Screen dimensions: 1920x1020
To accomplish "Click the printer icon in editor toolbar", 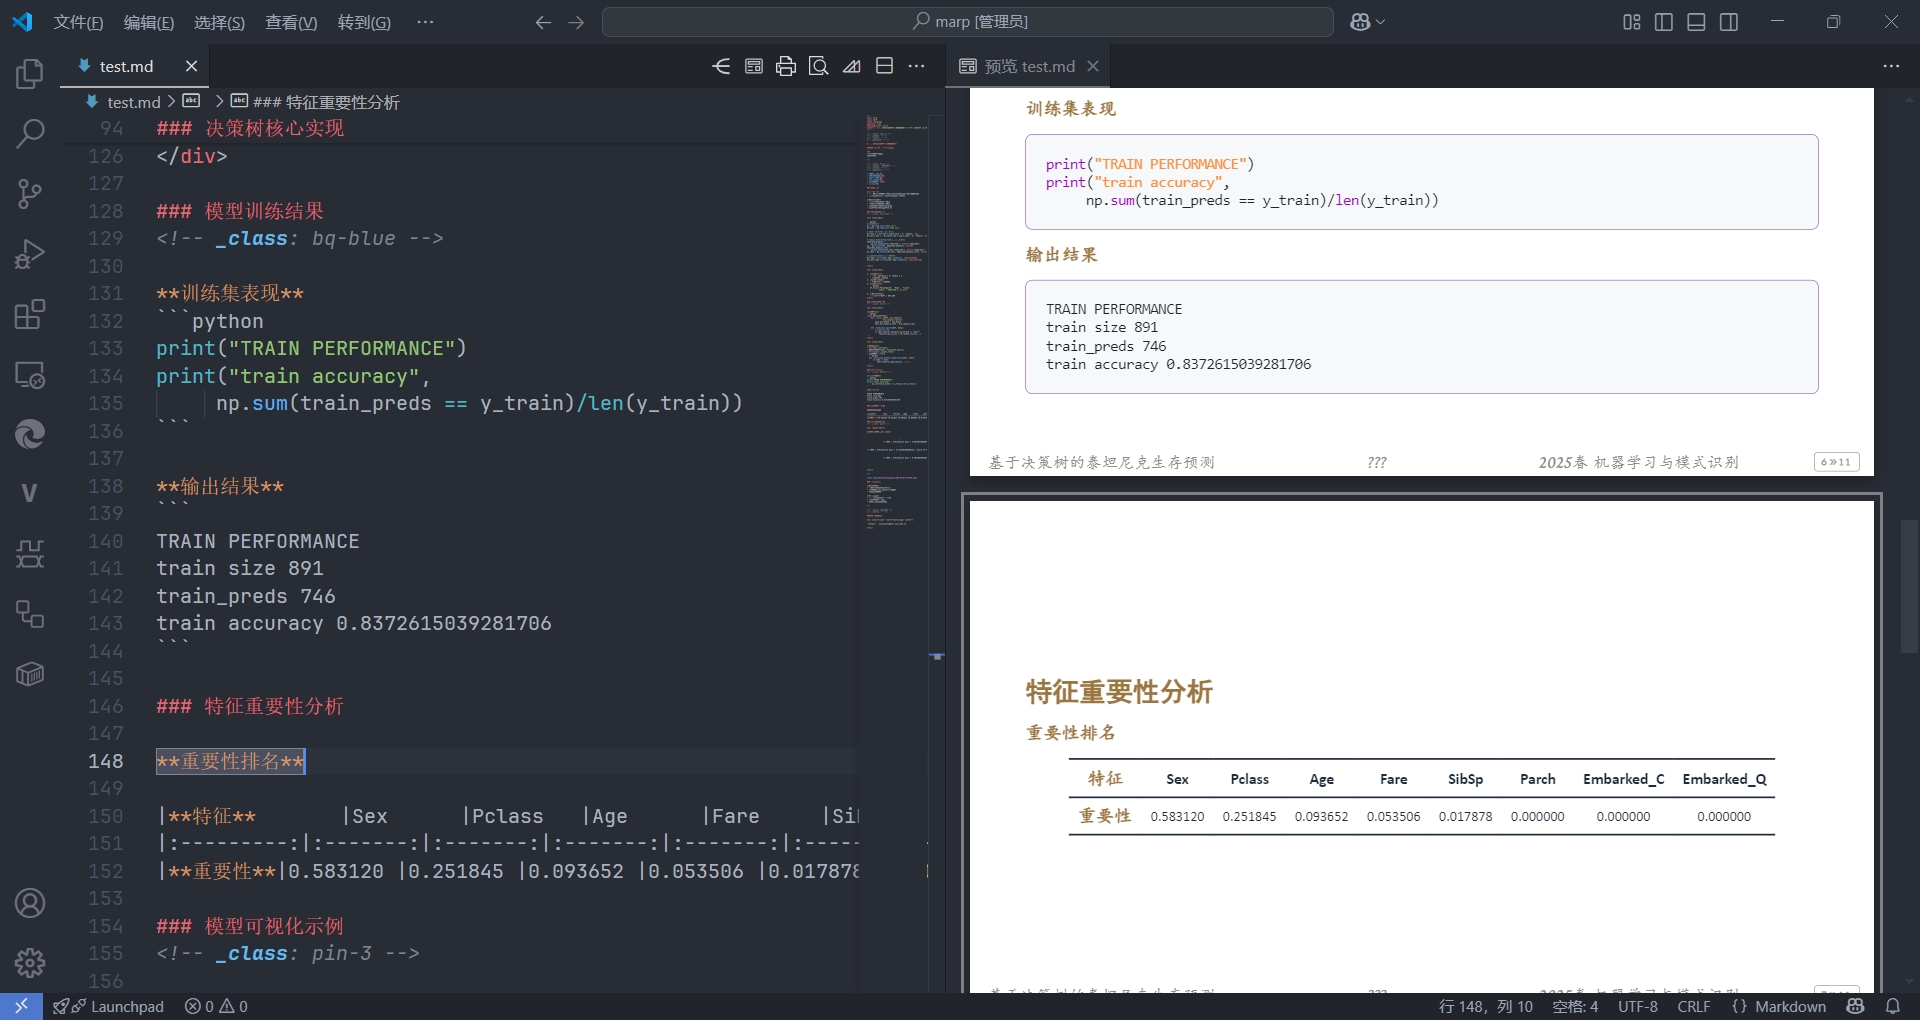I will point(786,66).
